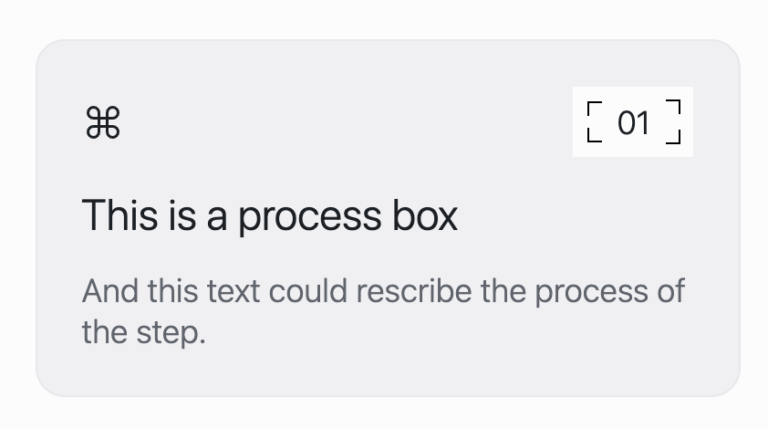Screen dimensions: 768x429
Task: Click "process of" ending the first description line
Action: pos(609,293)
